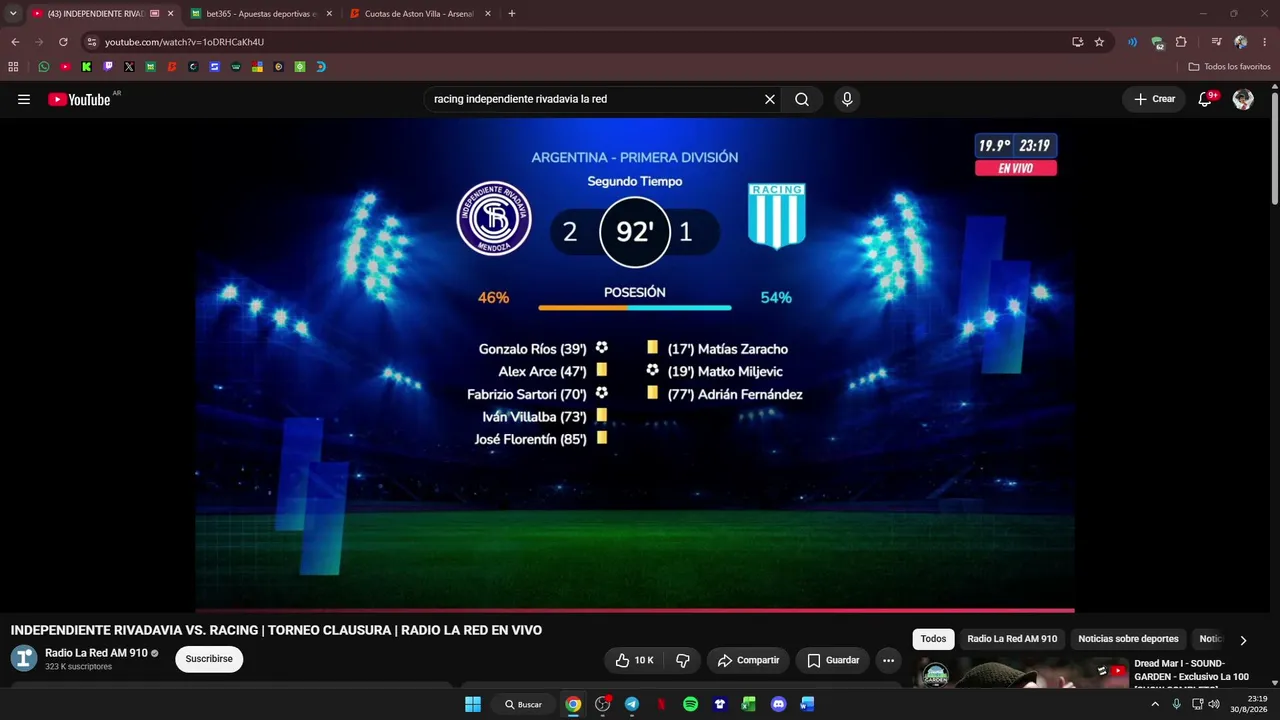The image size is (1280, 720).
Task: Expand the tab search dropdown
Action: [x=13, y=14]
